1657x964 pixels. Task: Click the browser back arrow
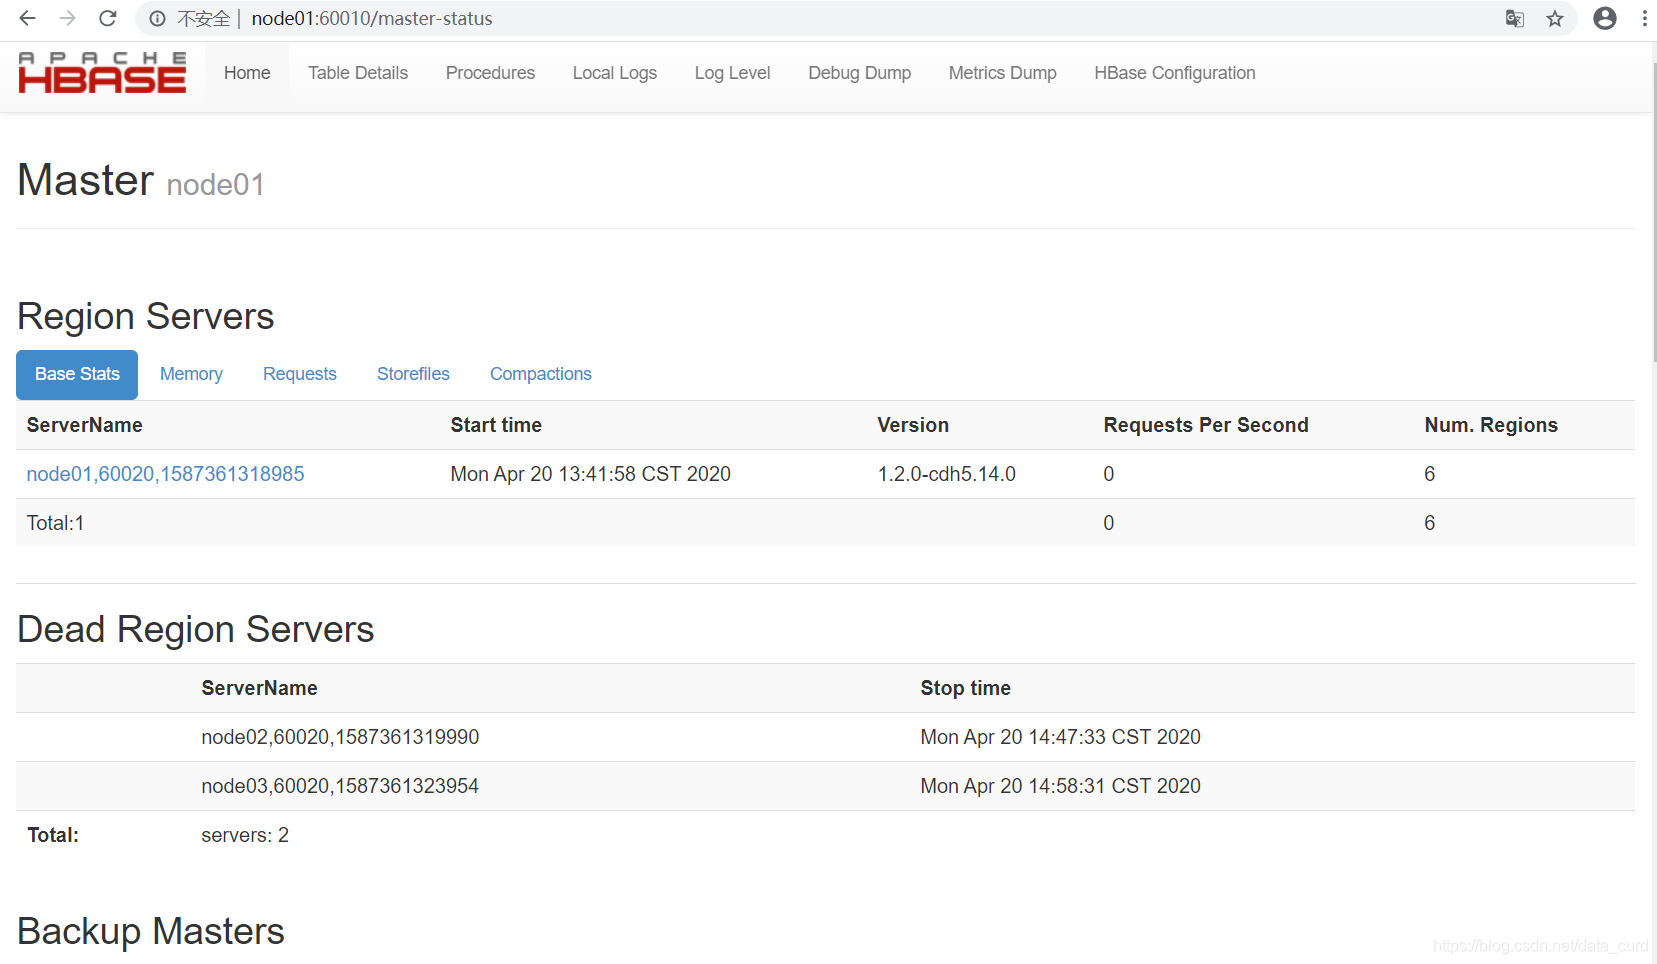pyautogui.click(x=27, y=18)
